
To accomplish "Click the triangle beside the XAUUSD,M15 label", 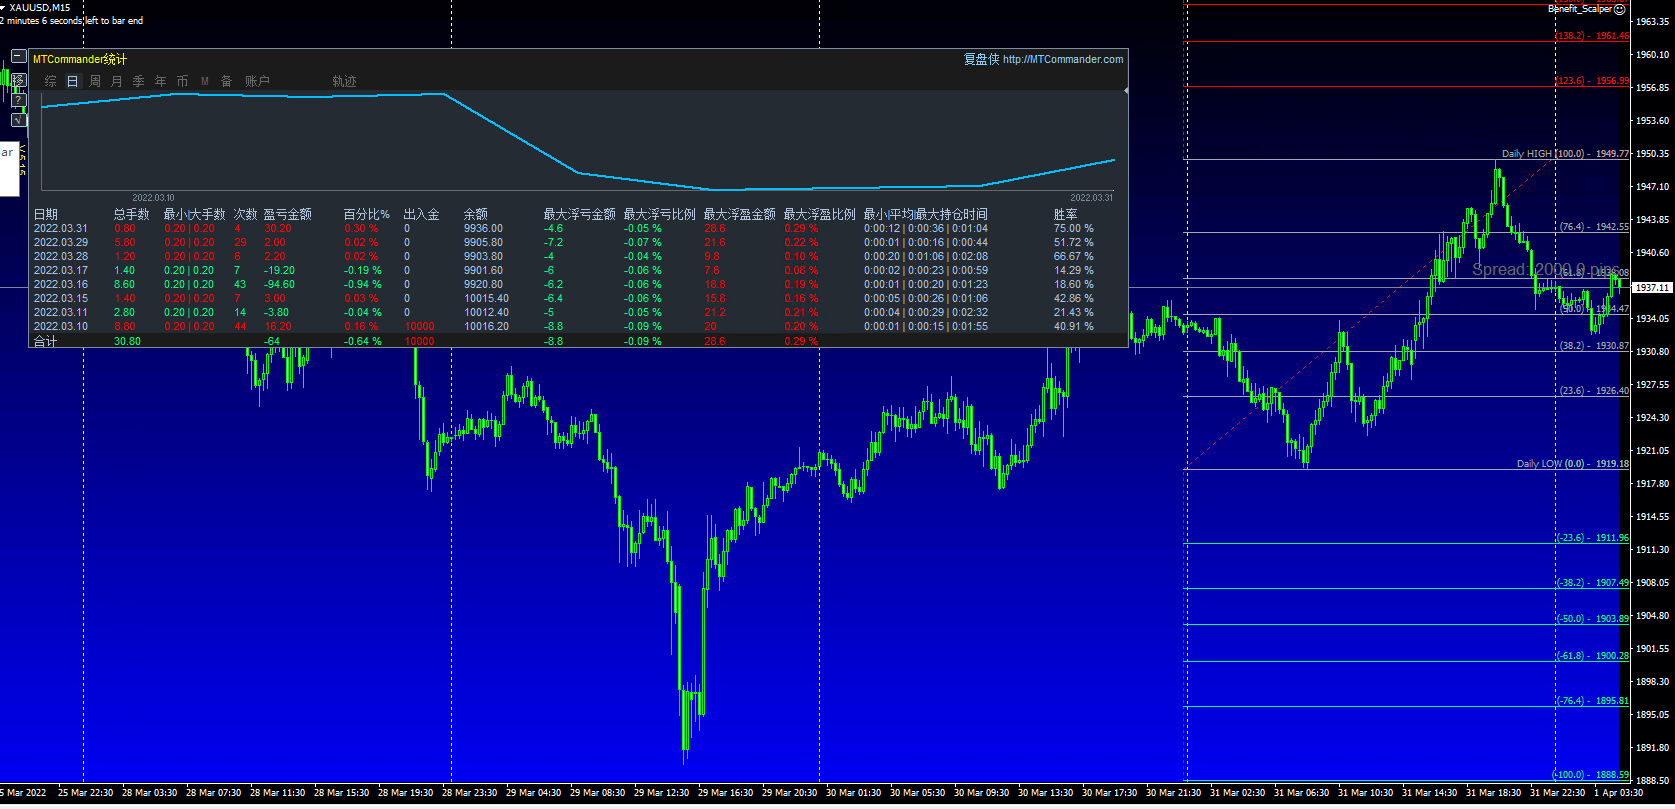I will pos(3,7).
